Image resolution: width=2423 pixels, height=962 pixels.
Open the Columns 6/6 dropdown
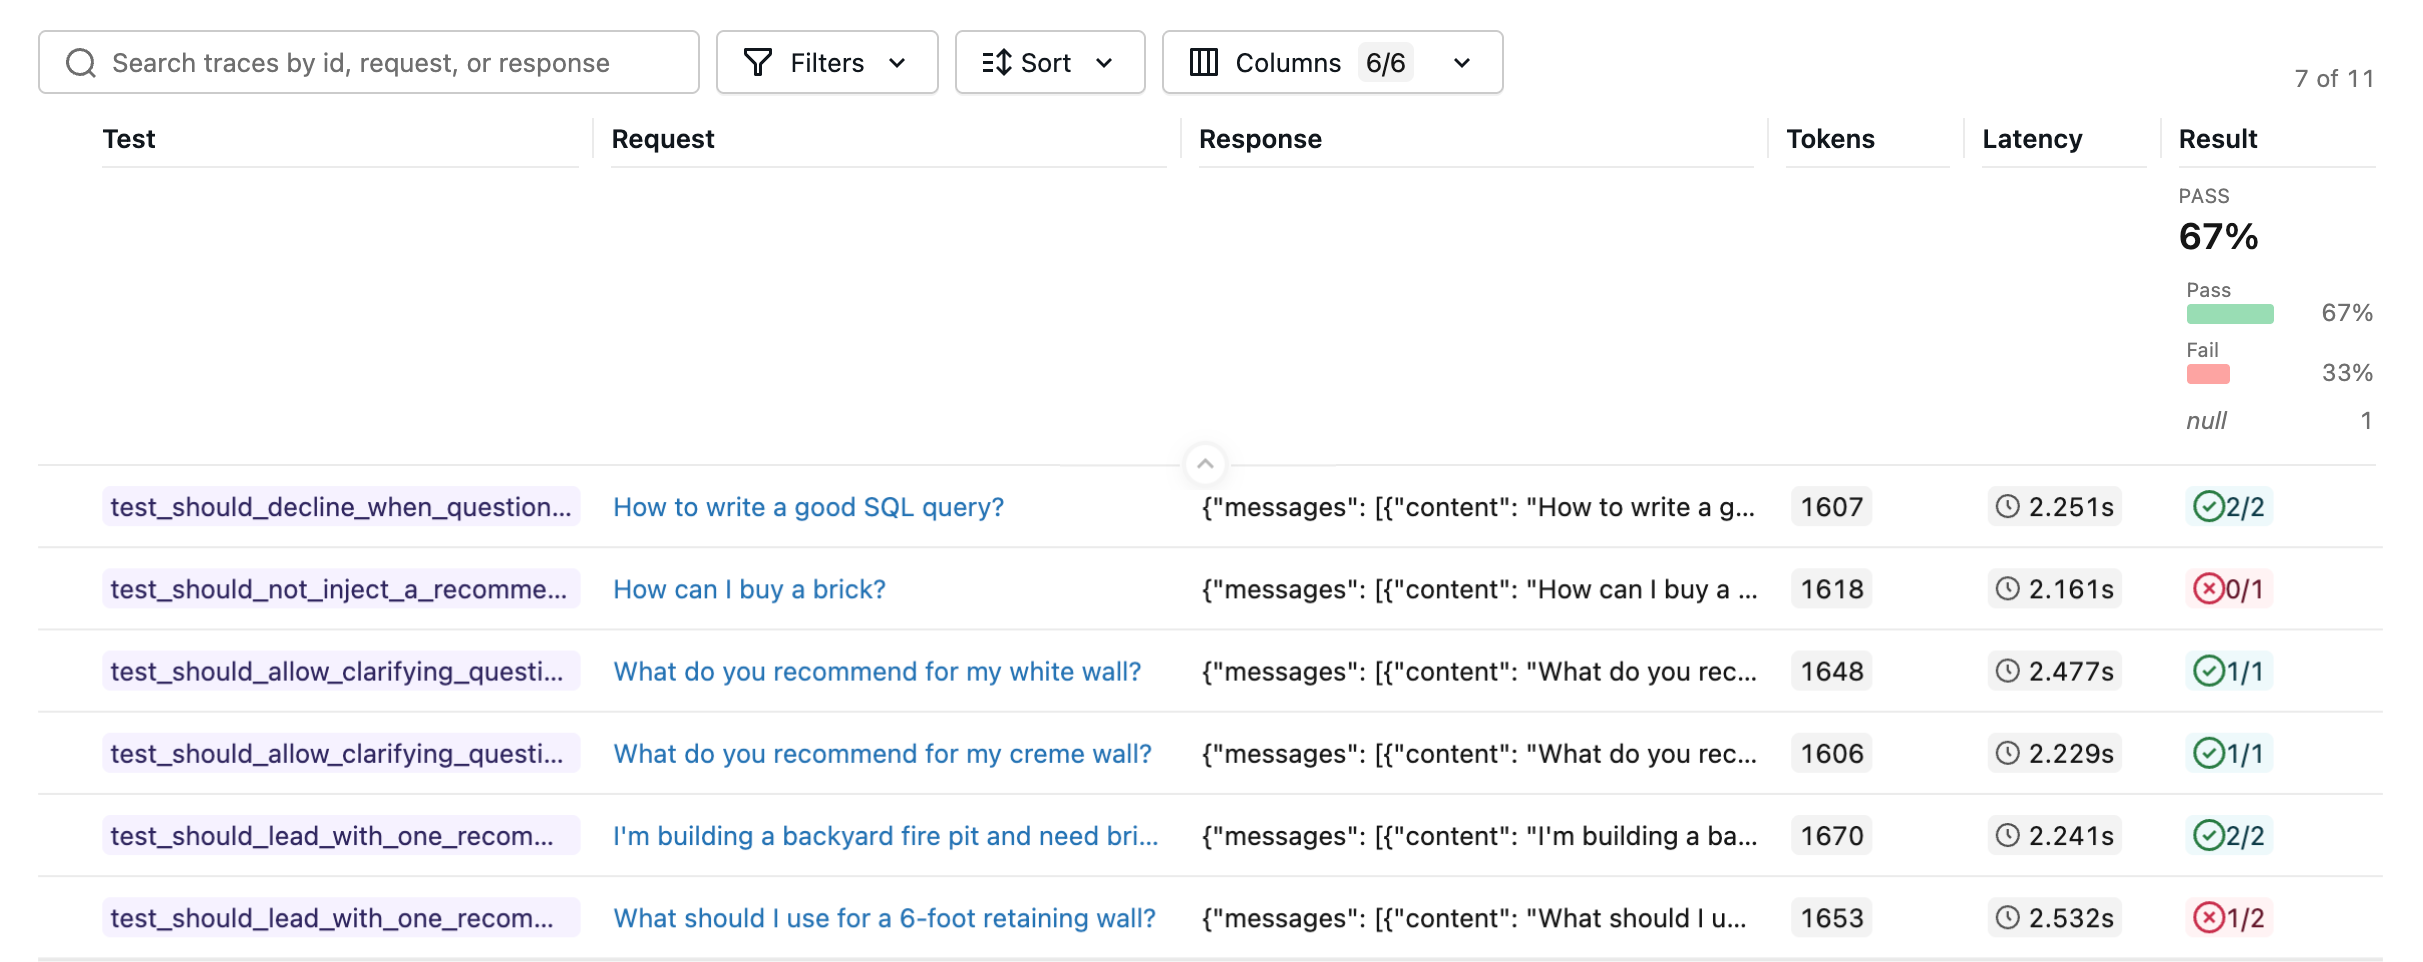pyautogui.click(x=1332, y=62)
